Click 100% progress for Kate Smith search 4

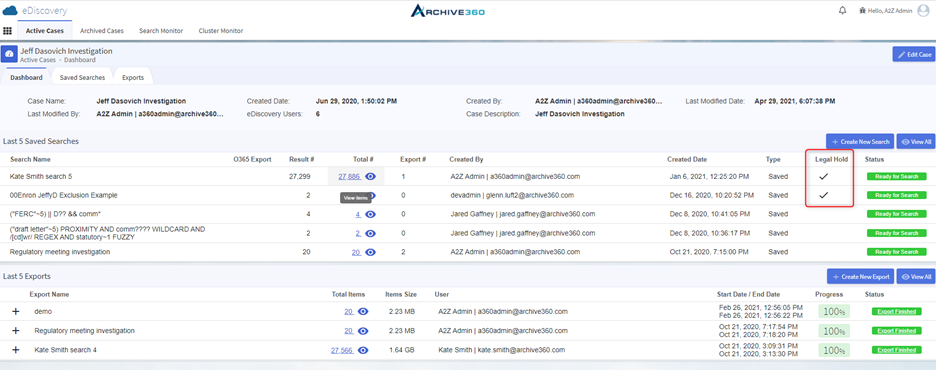[835, 350]
